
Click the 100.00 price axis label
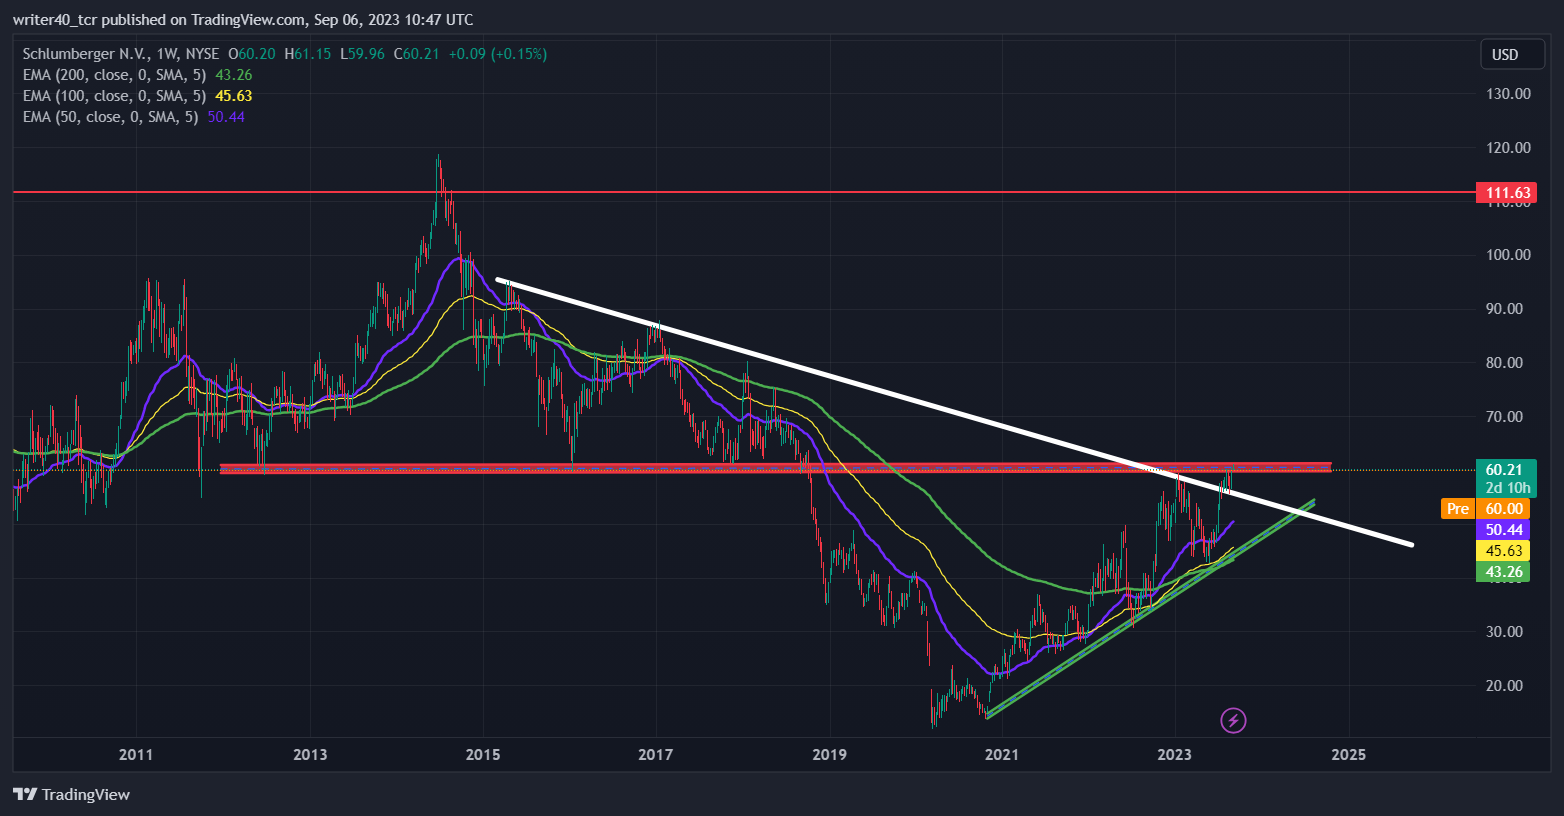(x=1508, y=254)
